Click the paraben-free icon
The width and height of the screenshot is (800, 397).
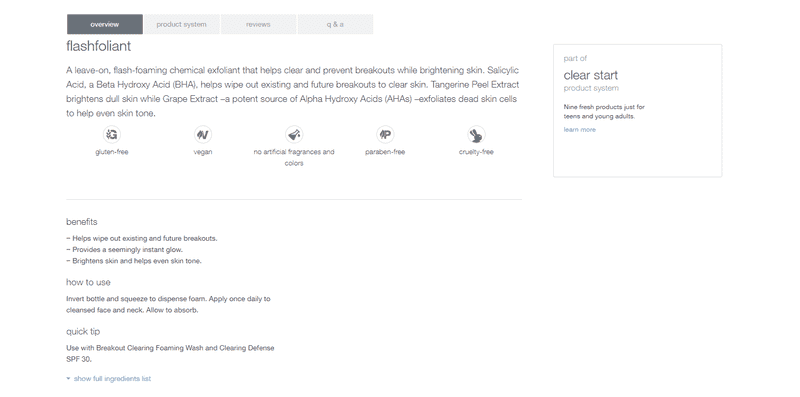click(x=385, y=135)
